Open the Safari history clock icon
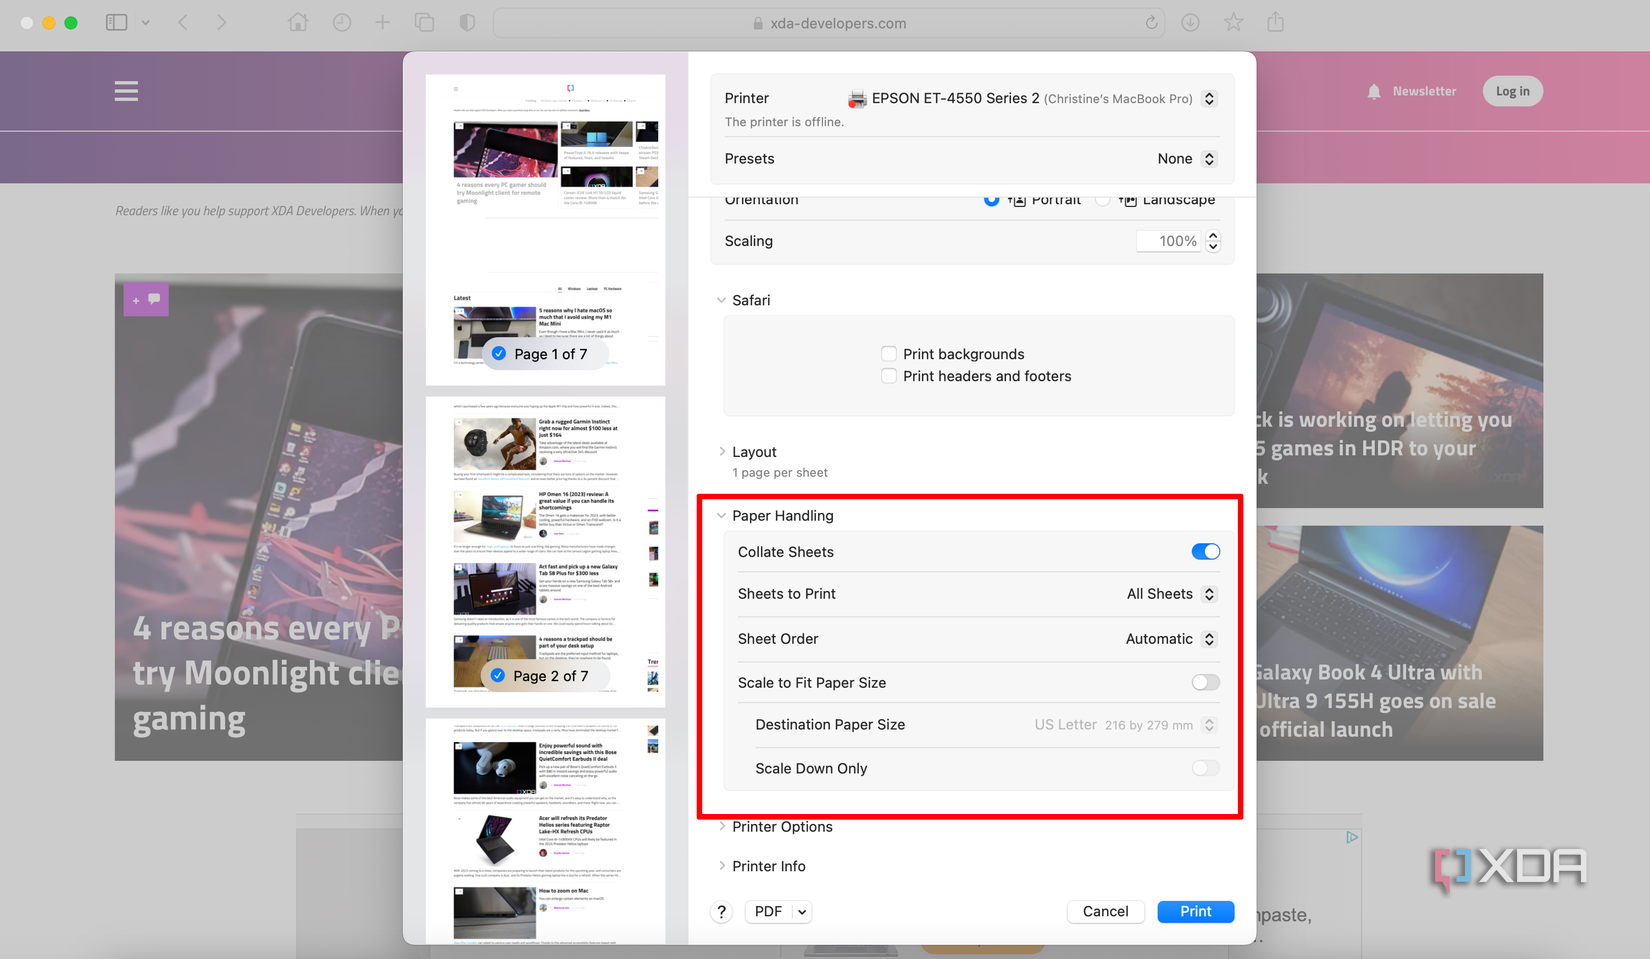This screenshot has height=959, width=1650. [342, 22]
